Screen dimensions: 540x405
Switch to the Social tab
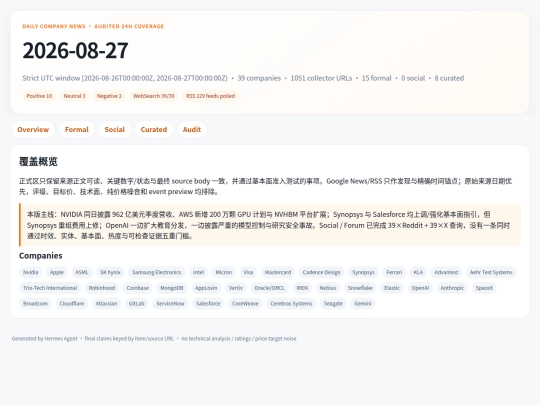coord(115,129)
